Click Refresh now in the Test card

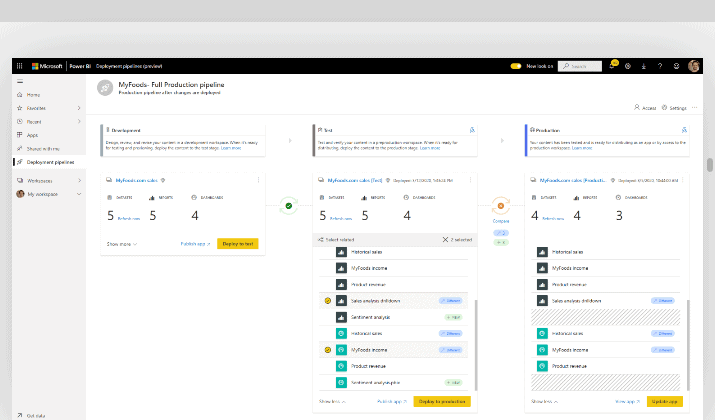pos(341,219)
